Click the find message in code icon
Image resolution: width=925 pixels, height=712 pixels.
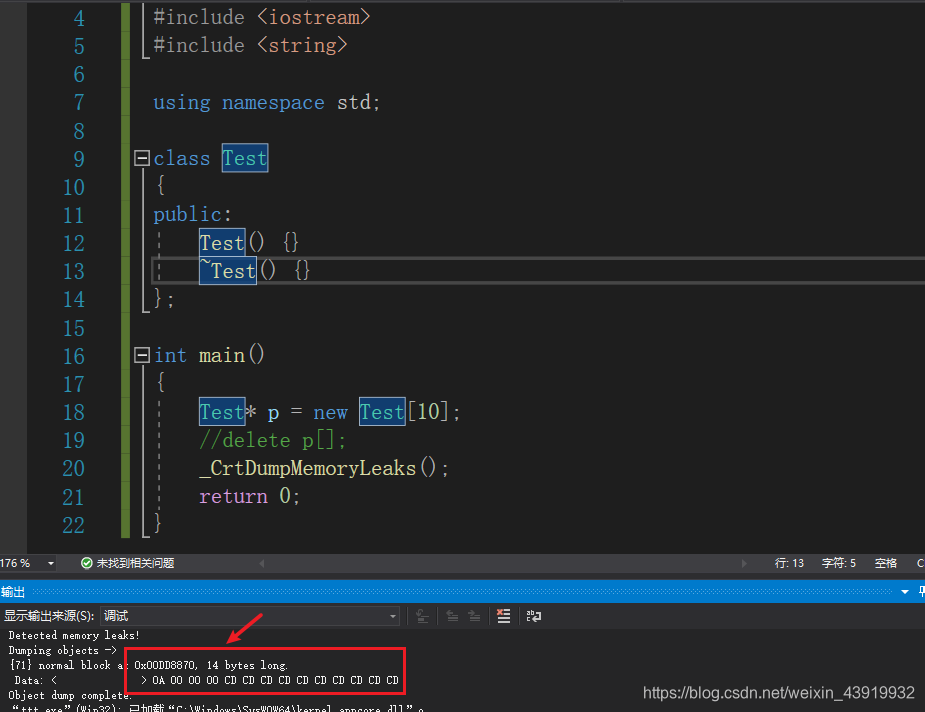(x=422, y=616)
